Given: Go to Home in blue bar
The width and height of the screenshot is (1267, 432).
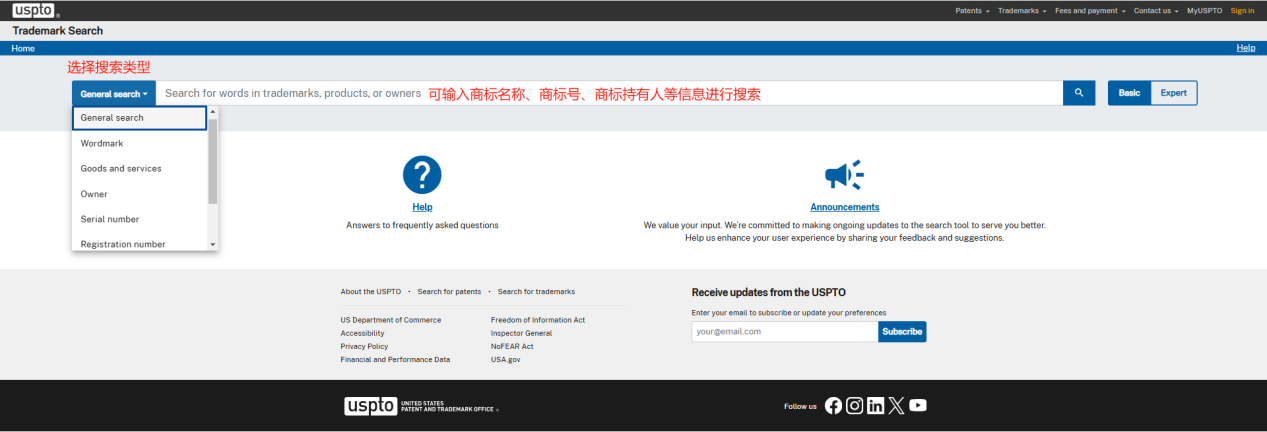Looking at the screenshot, I should pos(23,48).
